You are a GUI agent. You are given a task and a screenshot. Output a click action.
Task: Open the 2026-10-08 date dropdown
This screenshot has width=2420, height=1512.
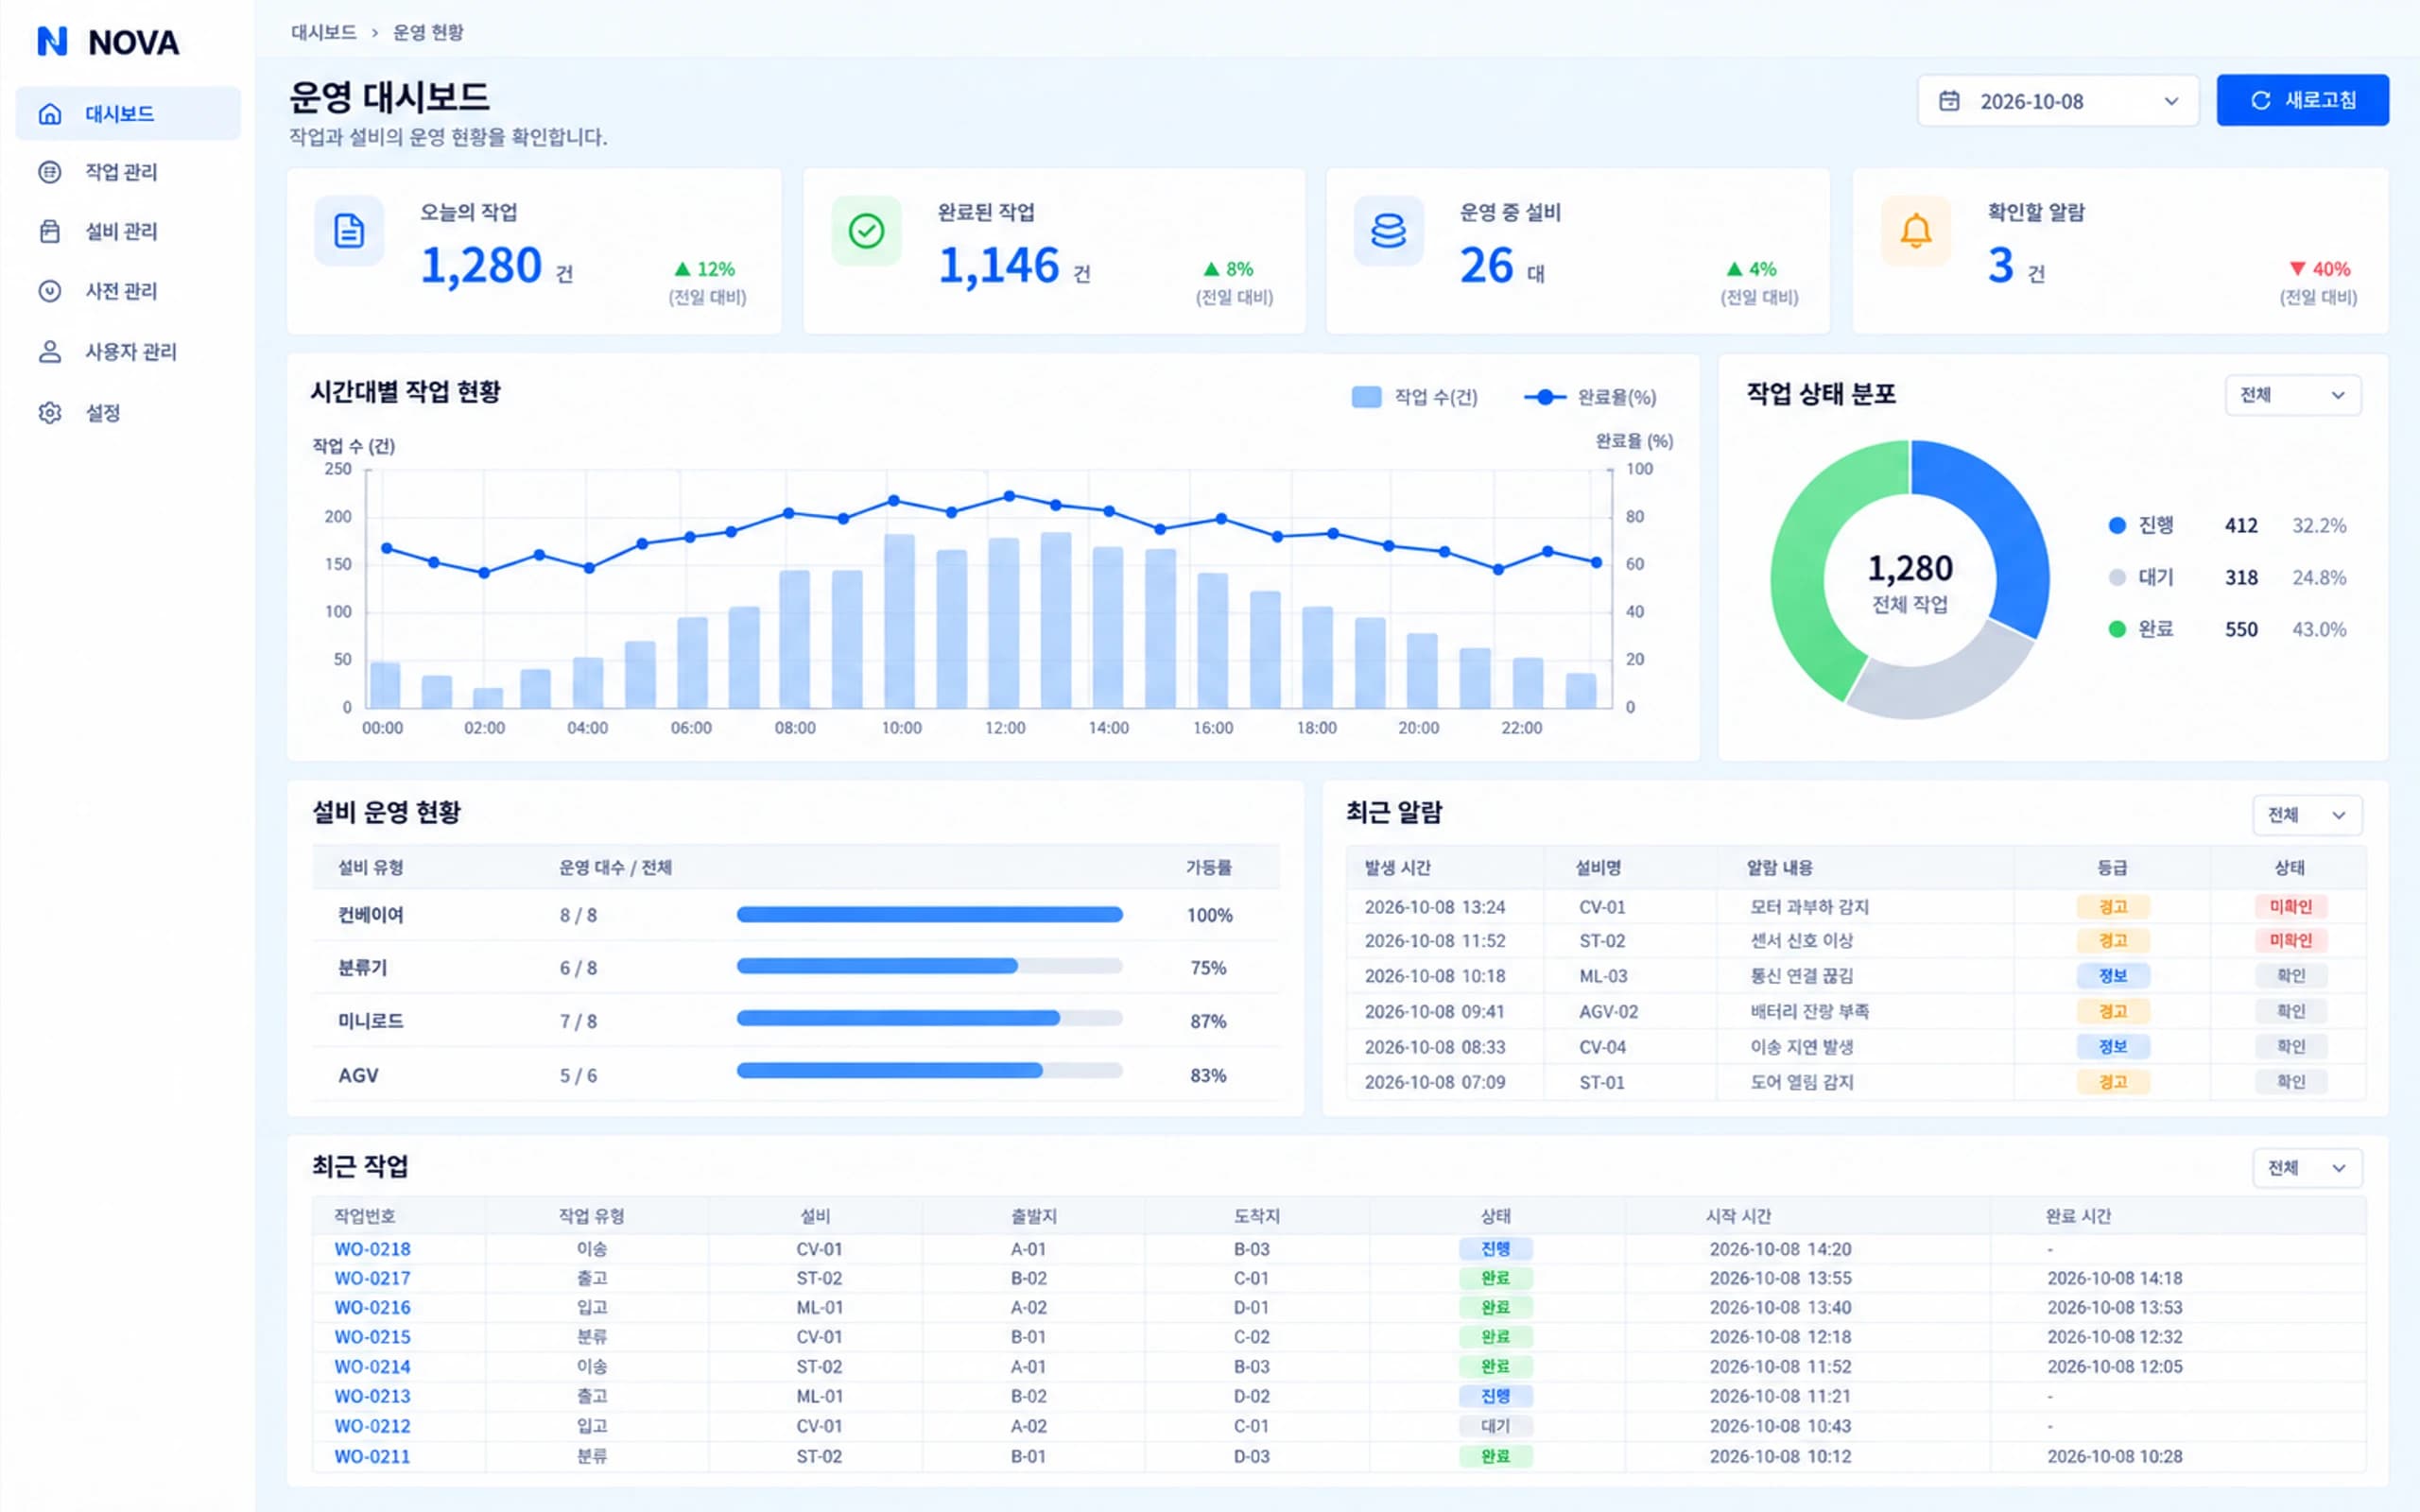click(2058, 101)
